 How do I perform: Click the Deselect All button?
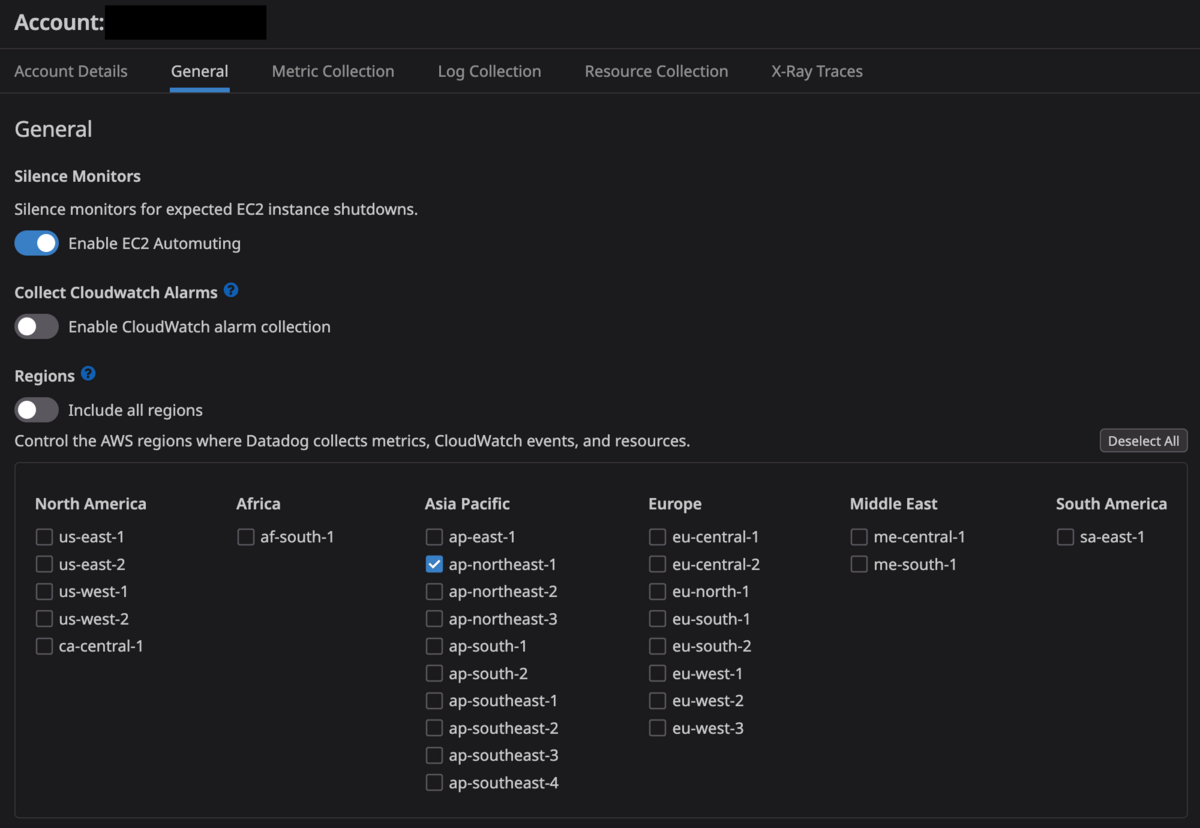[1143, 441]
